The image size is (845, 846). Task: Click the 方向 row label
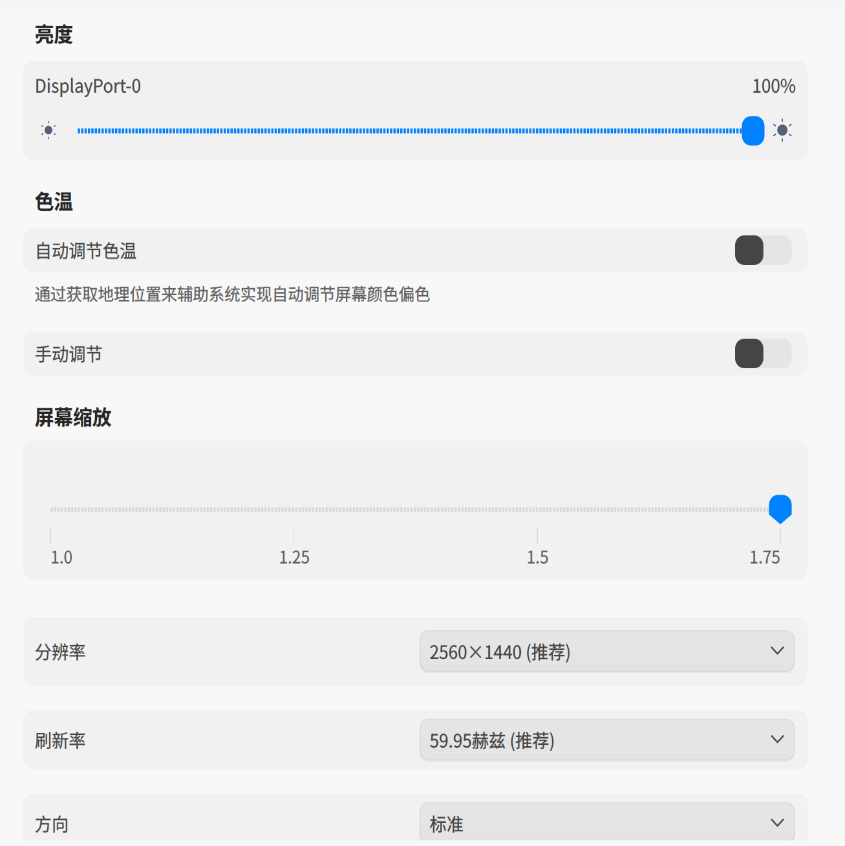coord(52,824)
